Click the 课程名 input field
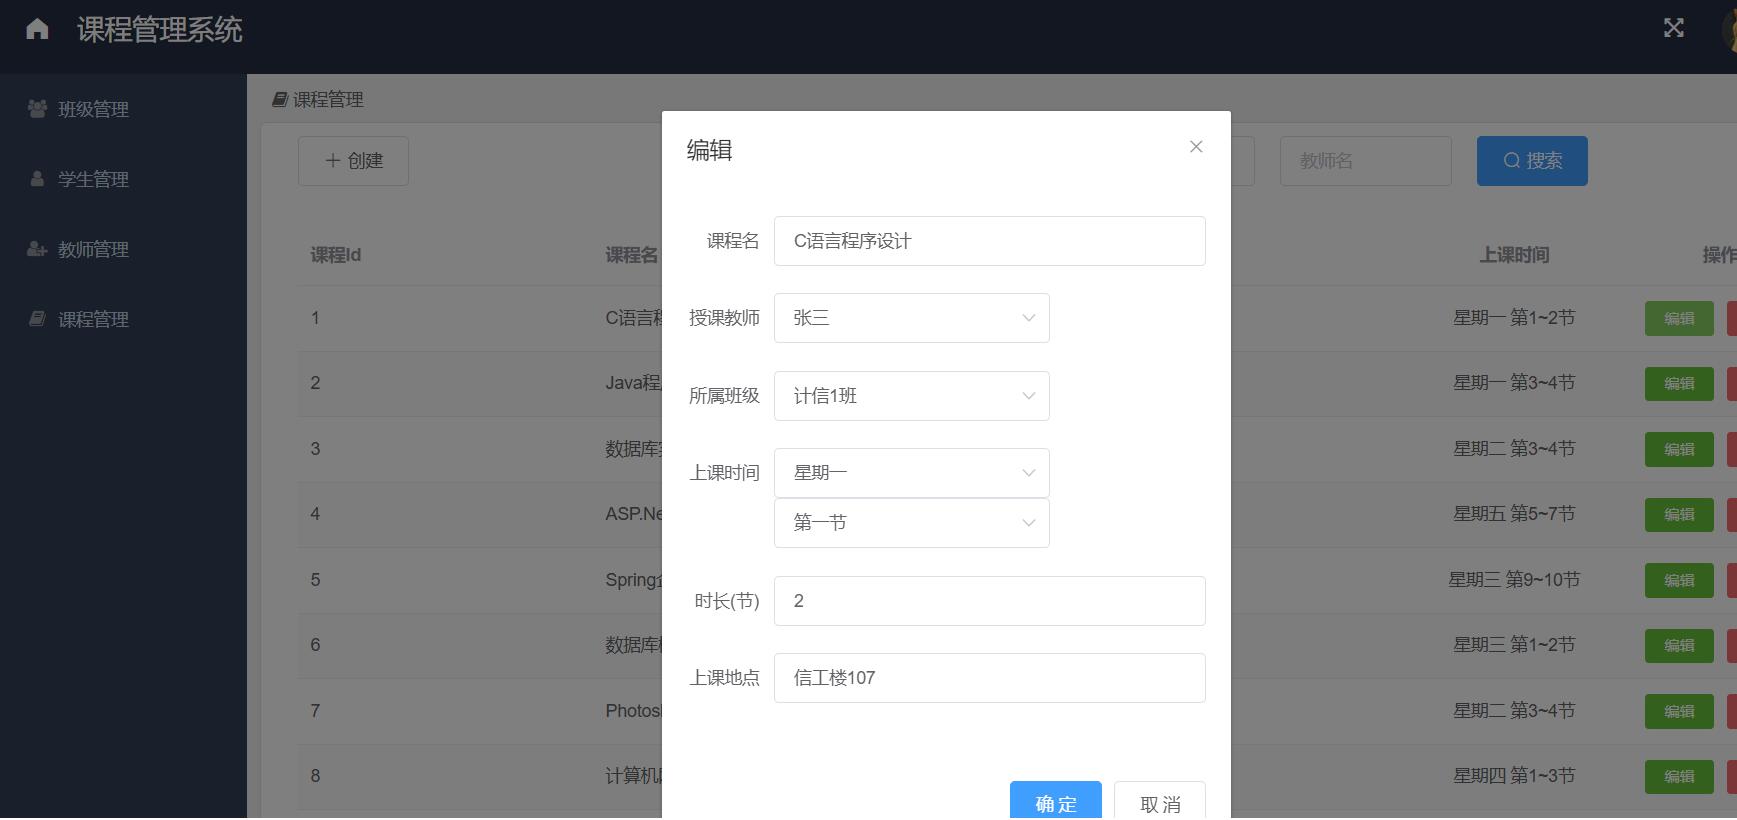Screen dimensions: 1737x820 coord(989,241)
